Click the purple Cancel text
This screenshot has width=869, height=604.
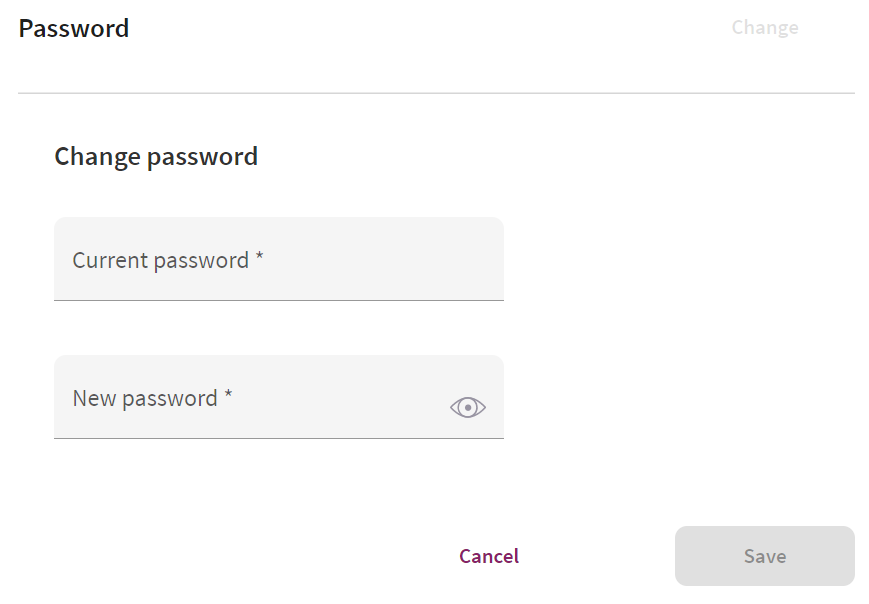click(x=489, y=556)
